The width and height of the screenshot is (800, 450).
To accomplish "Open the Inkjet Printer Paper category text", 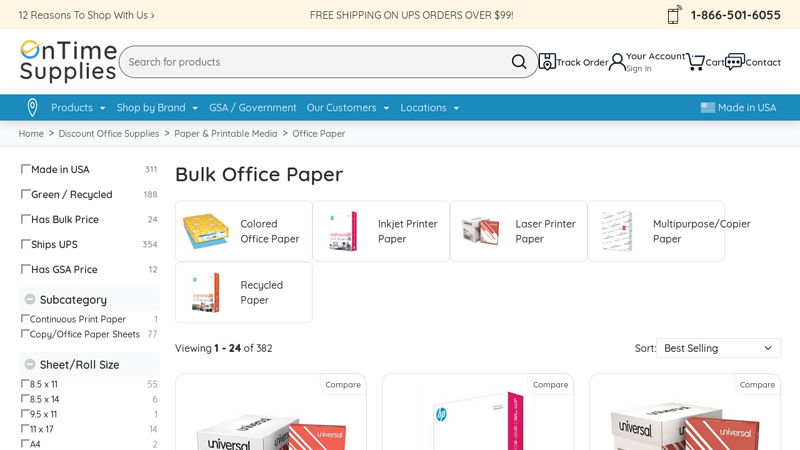I will [x=408, y=231].
